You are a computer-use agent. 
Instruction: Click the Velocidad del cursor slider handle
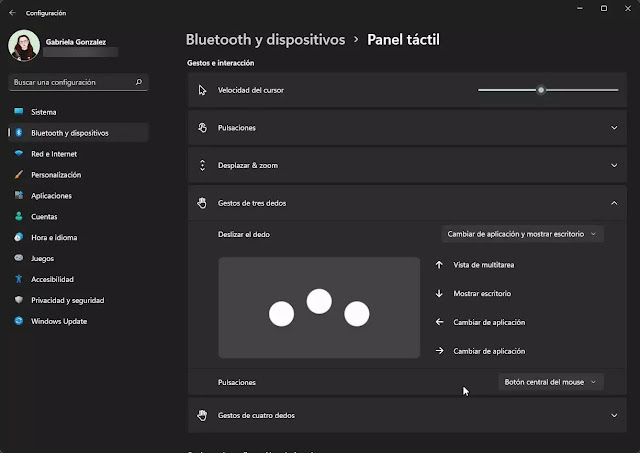pyautogui.click(x=541, y=90)
